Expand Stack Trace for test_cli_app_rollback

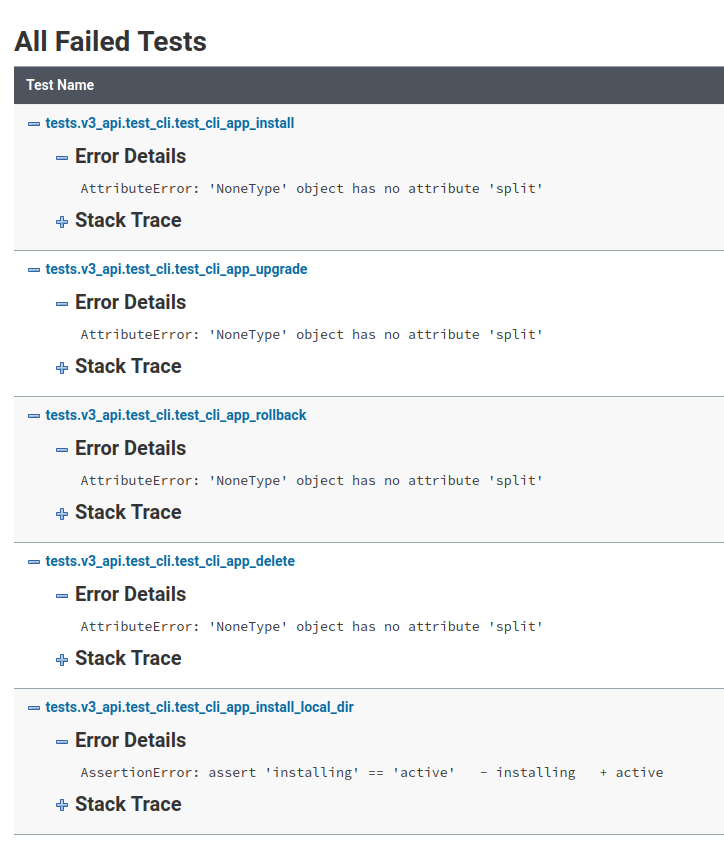62,513
